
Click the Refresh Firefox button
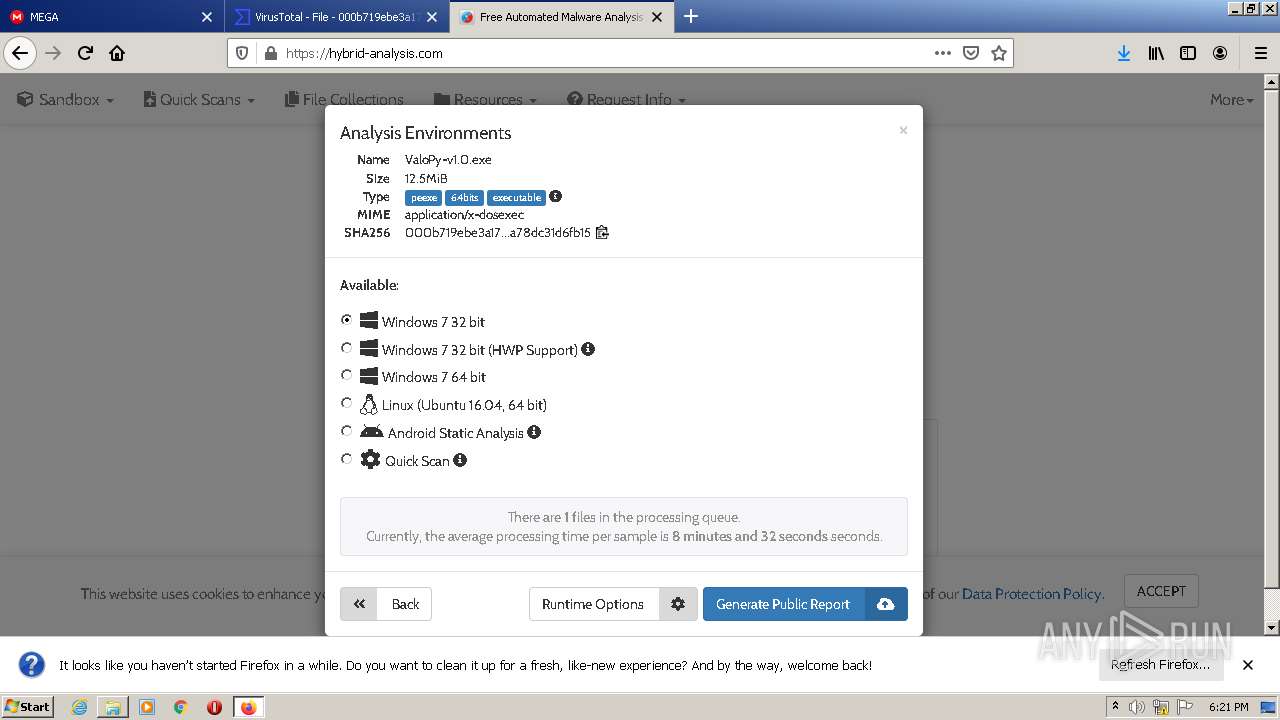(x=1160, y=665)
